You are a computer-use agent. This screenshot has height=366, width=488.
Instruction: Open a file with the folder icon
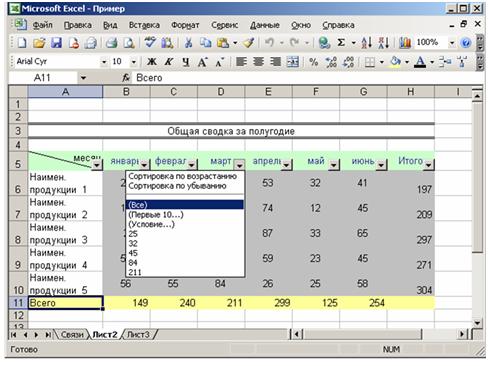(x=39, y=43)
